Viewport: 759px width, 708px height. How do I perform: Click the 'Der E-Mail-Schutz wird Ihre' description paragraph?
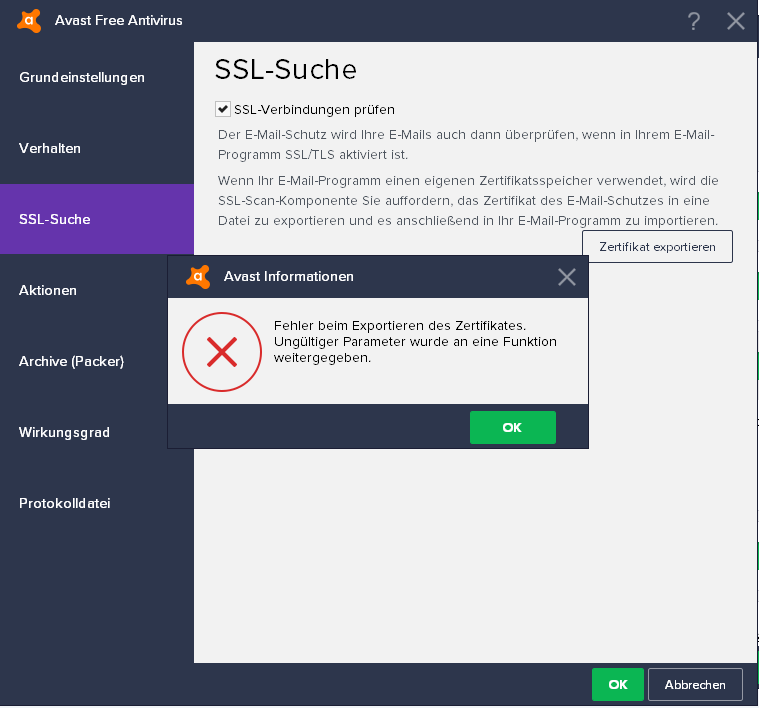[x=466, y=145]
